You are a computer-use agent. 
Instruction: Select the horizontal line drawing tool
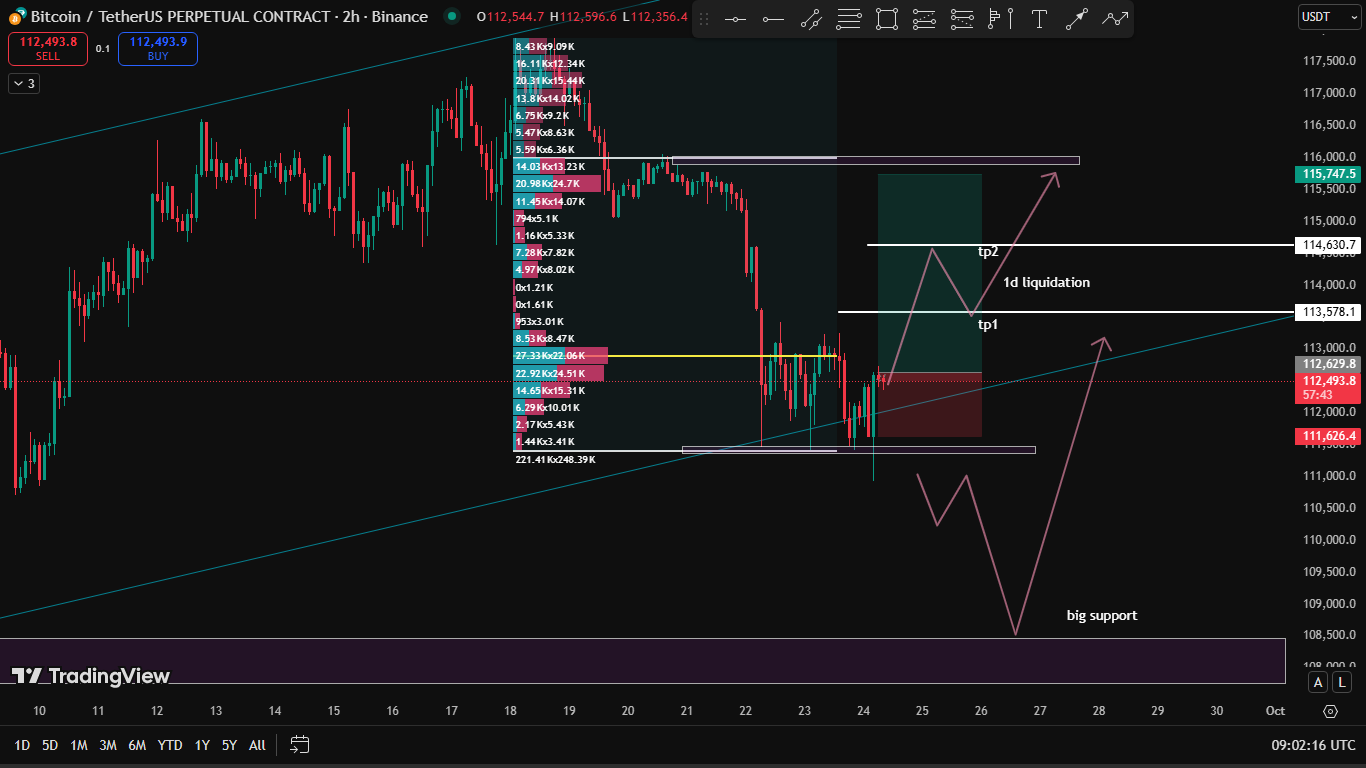click(x=735, y=19)
